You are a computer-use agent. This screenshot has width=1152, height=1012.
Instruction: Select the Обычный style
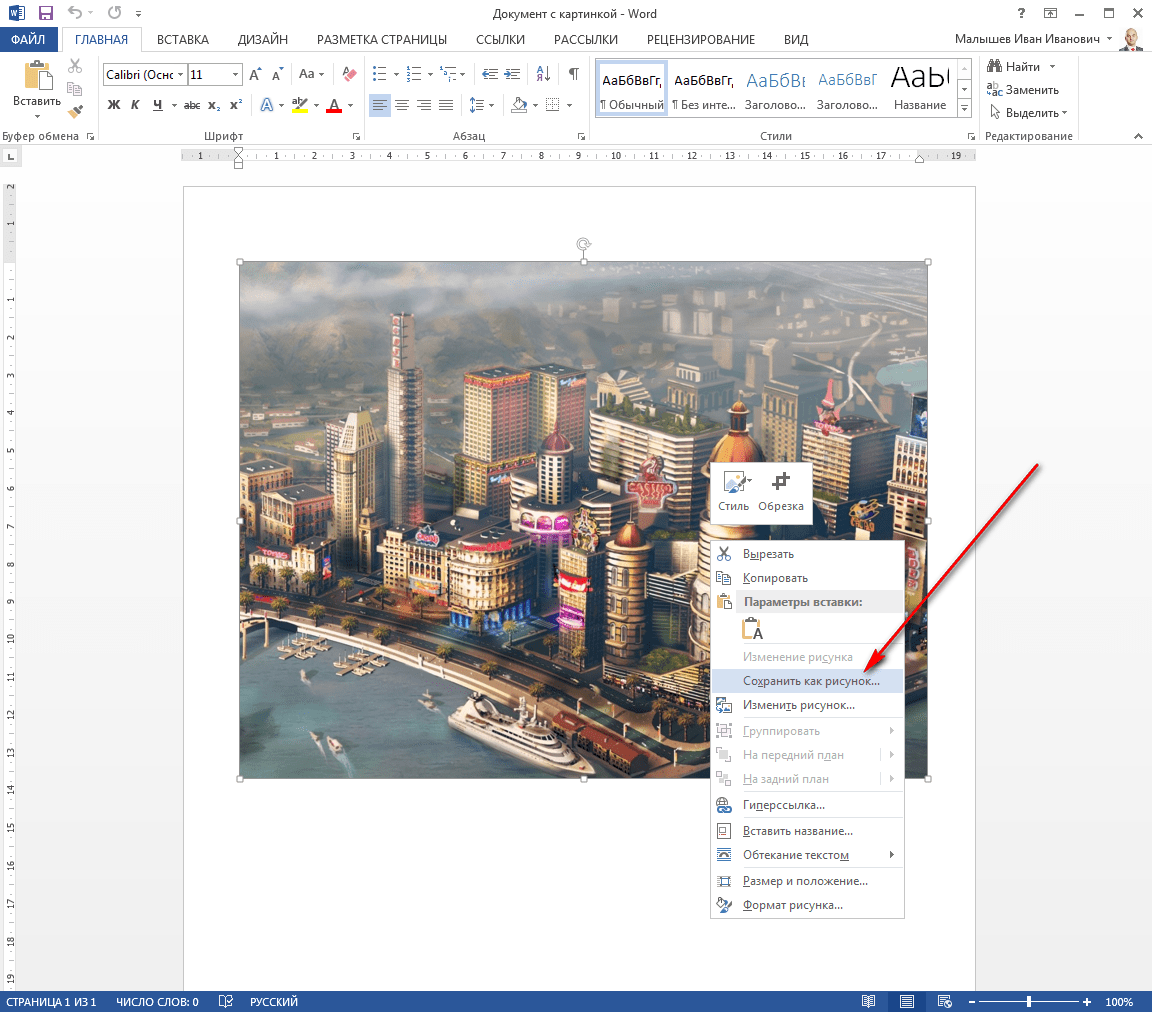632,90
